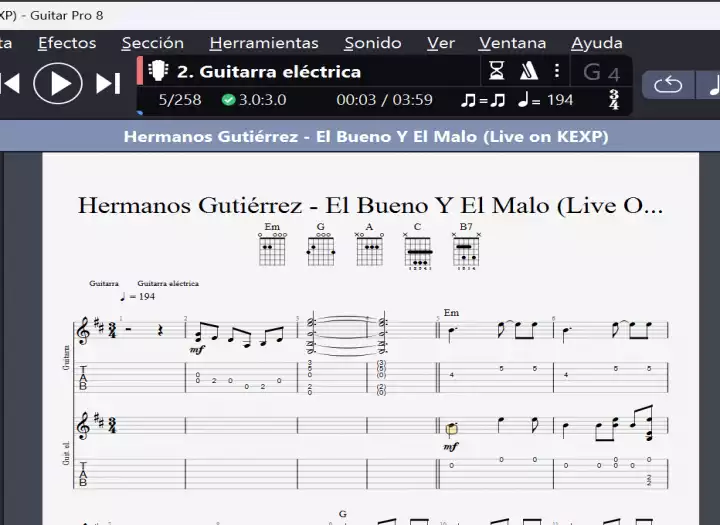Open the Sonido menu
Screen dimensions: 720x525
click(x=373, y=43)
